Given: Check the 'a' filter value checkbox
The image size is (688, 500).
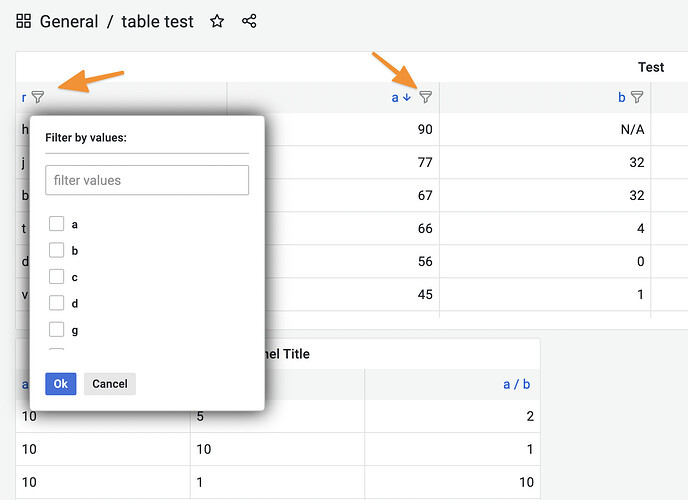Looking at the screenshot, I should (x=57, y=224).
